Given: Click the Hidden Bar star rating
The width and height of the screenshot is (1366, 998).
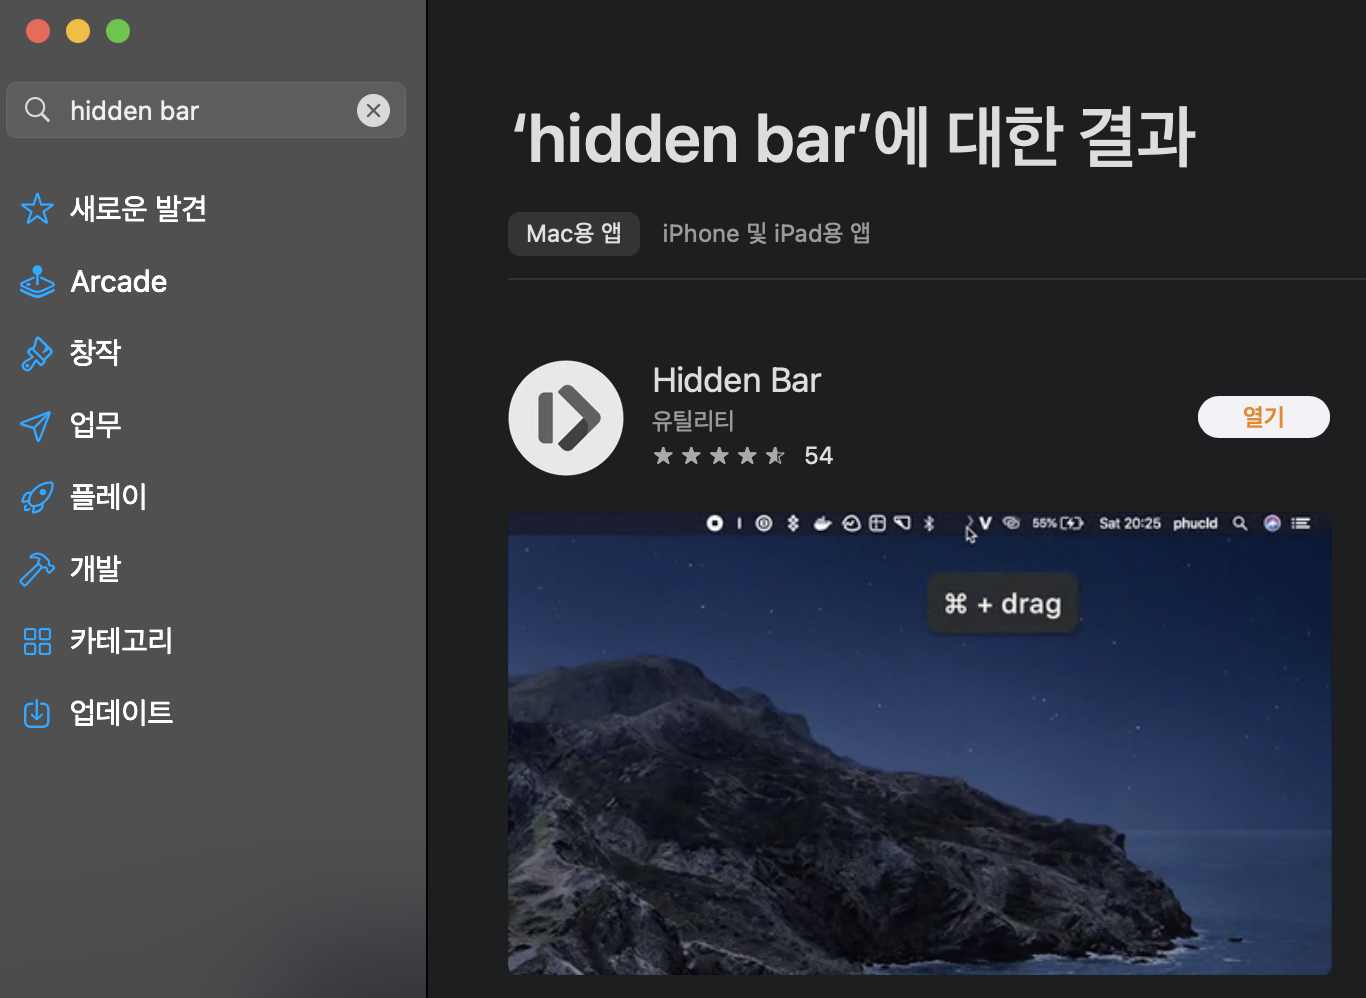Looking at the screenshot, I should pos(719,456).
